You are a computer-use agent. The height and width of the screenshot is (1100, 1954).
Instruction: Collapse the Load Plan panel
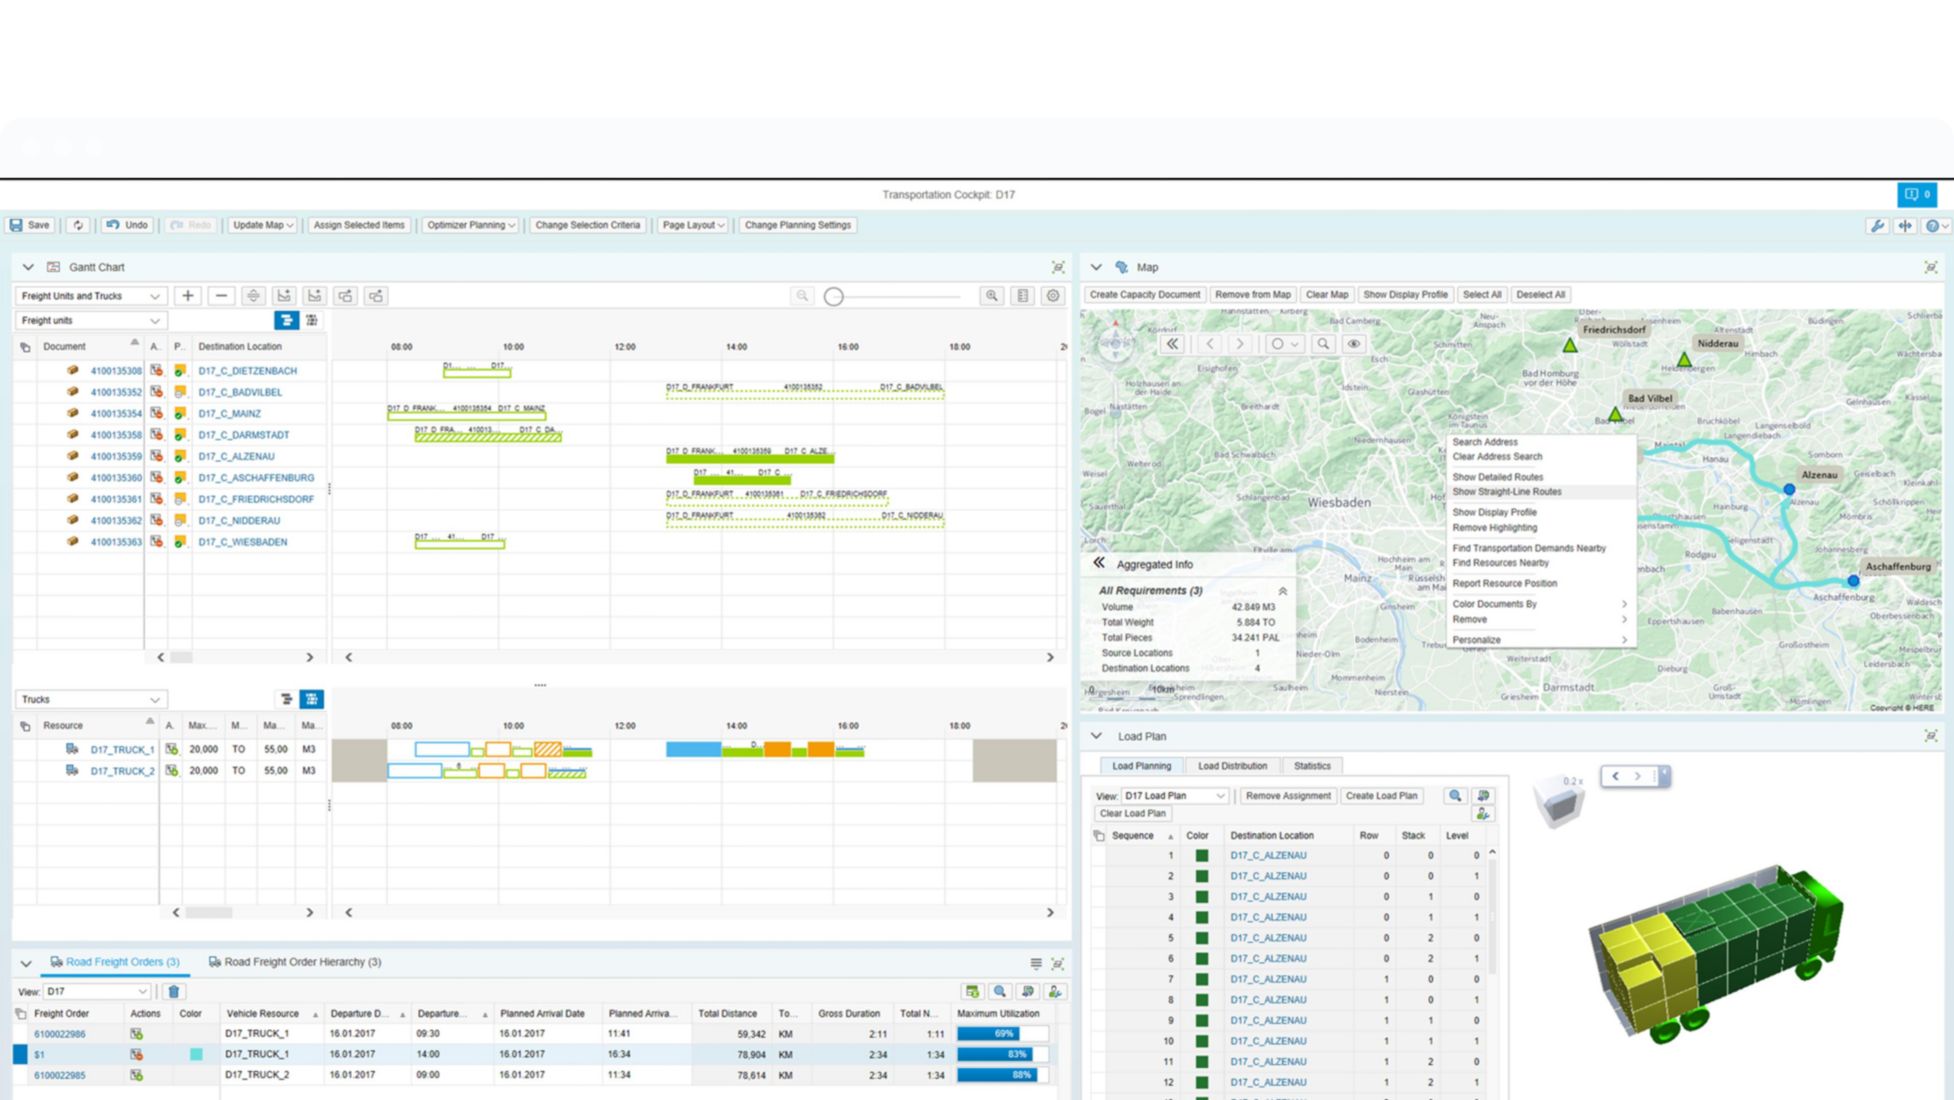pos(1096,736)
